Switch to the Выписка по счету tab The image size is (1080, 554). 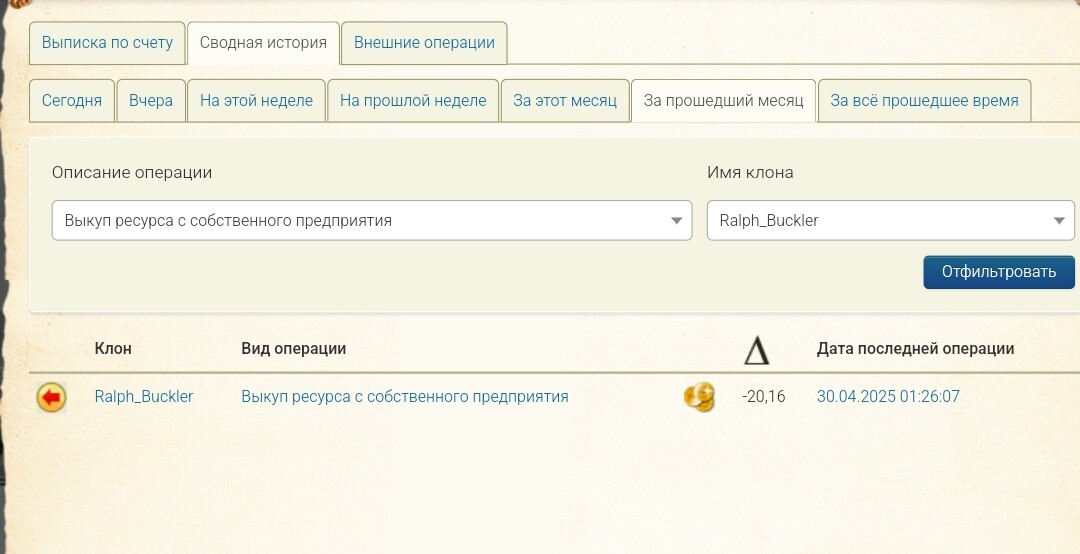click(x=107, y=43)
